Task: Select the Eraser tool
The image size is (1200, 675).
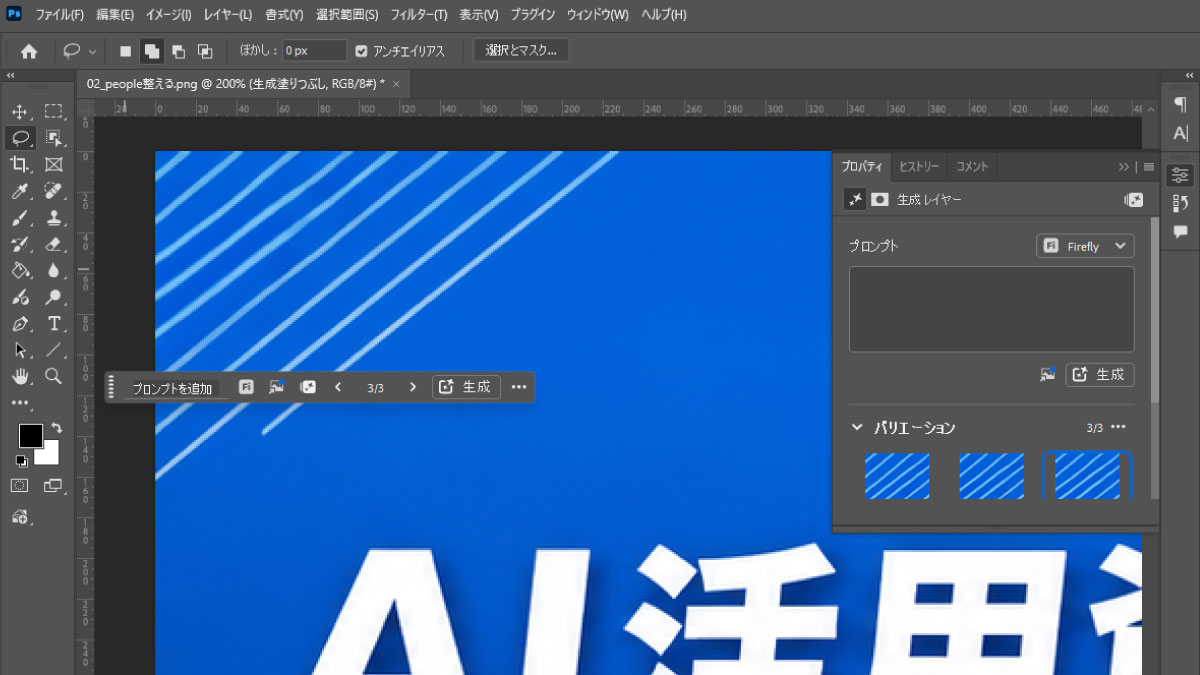Action: coord(53,244)
